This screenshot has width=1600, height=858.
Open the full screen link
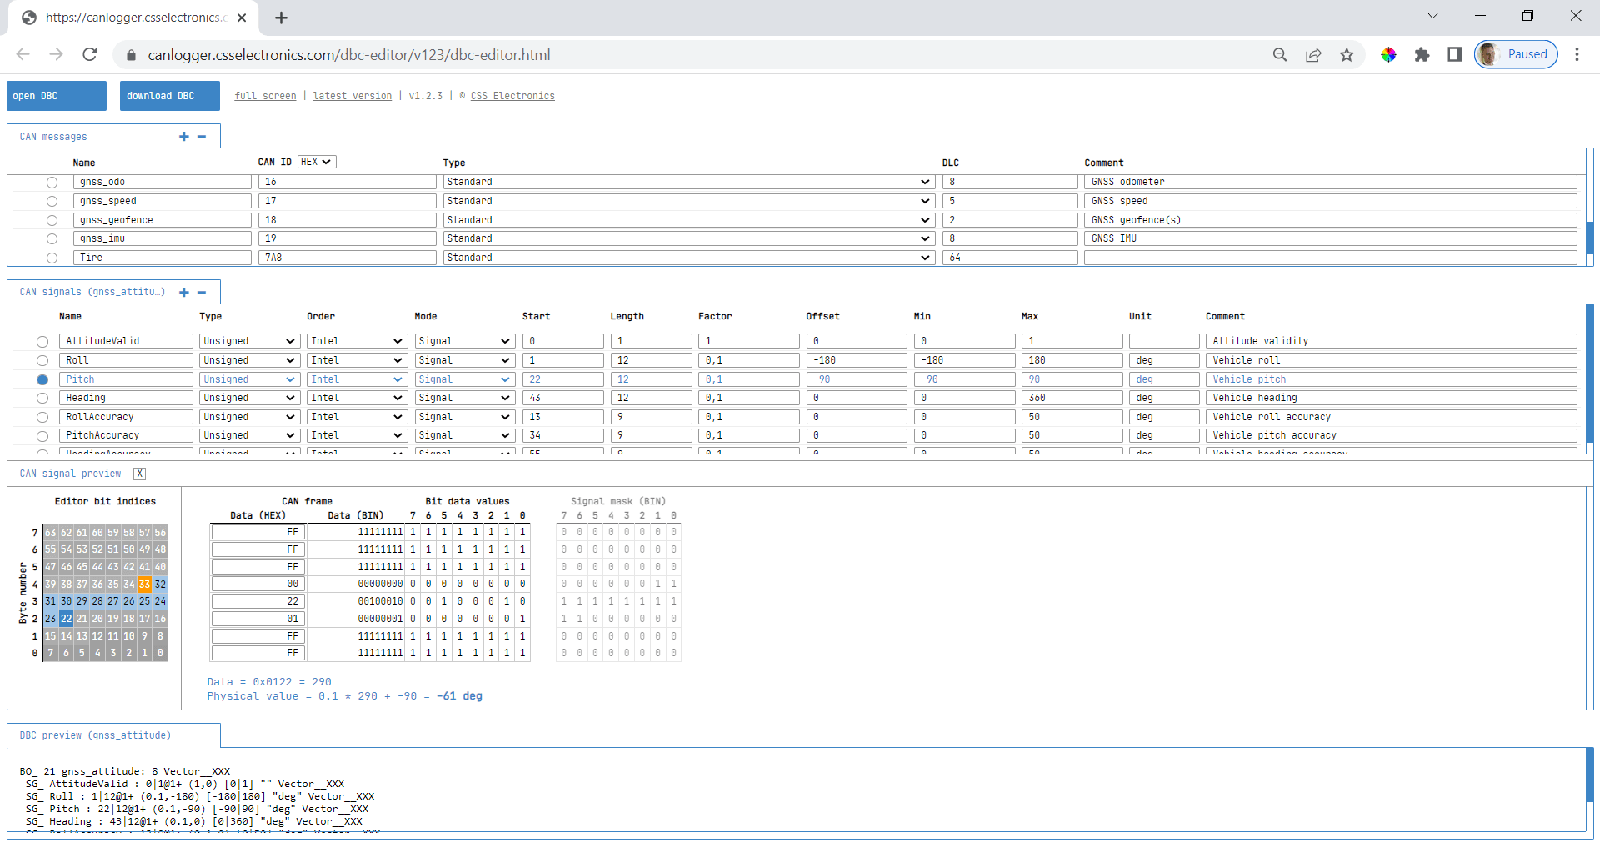tap(265, 96)
